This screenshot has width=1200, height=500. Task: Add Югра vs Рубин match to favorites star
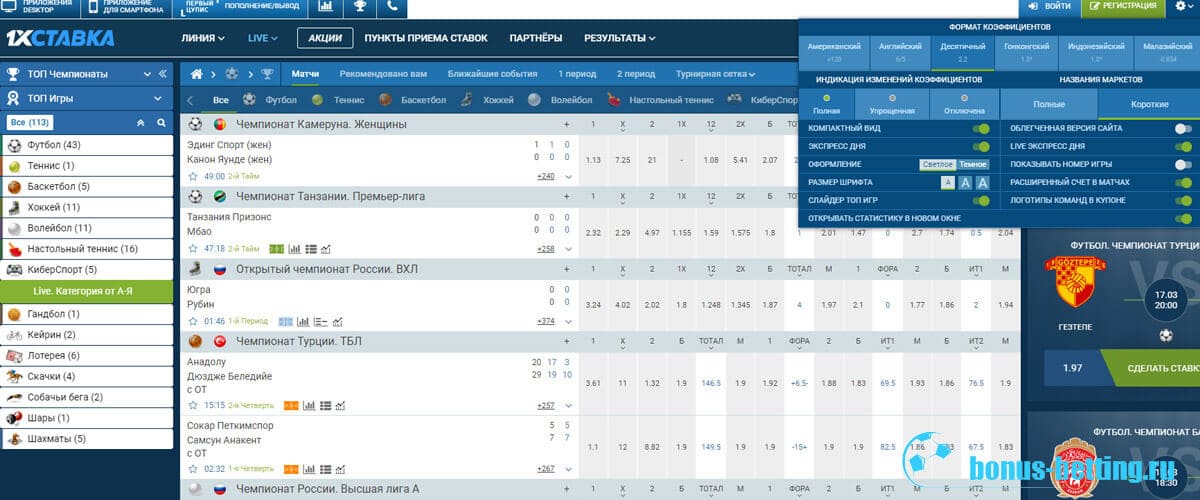[193, 321]
